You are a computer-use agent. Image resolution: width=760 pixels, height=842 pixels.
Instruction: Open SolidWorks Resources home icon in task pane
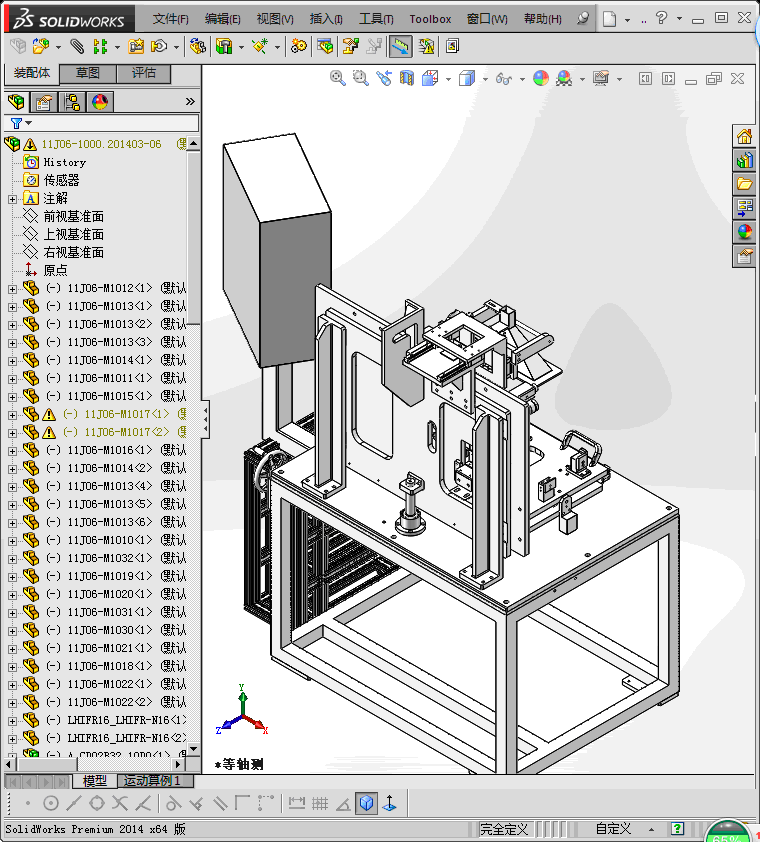[x=744, y=136]
